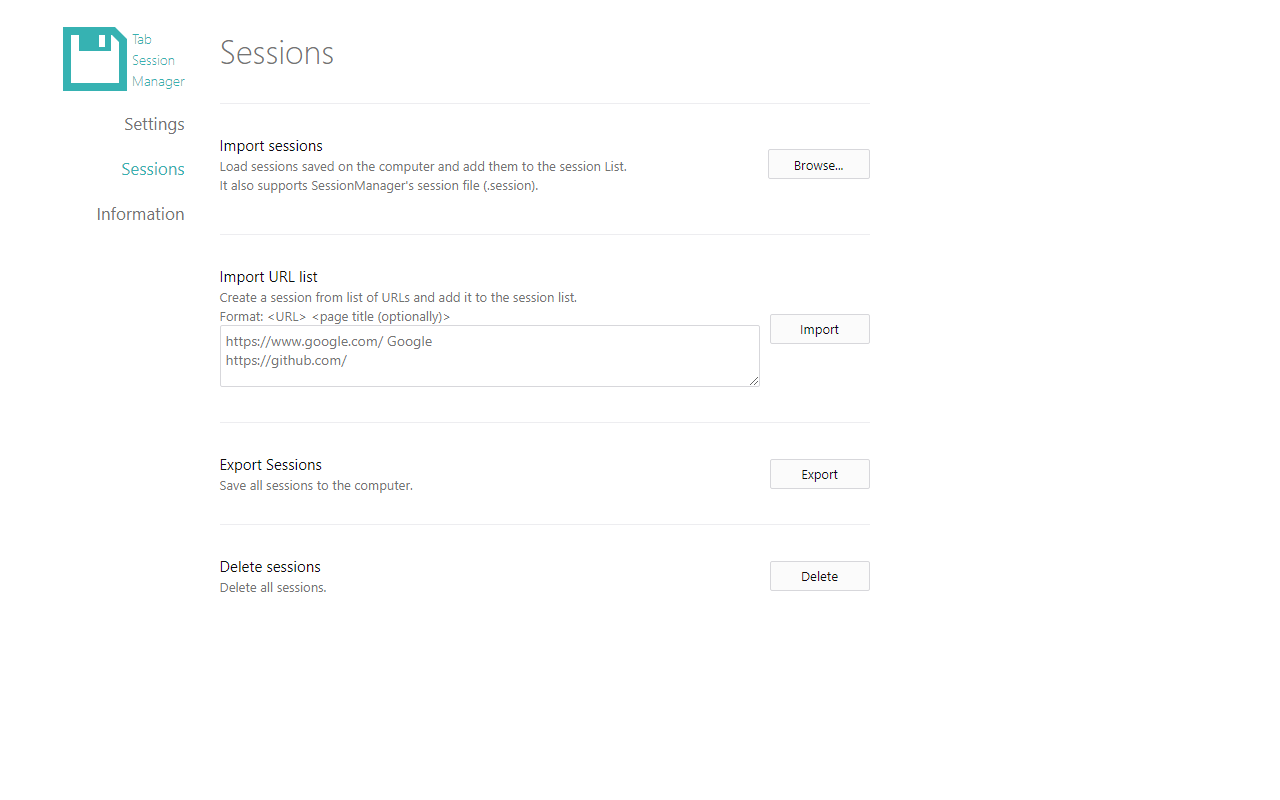Open the Settings section

click(x=154, y=123)
